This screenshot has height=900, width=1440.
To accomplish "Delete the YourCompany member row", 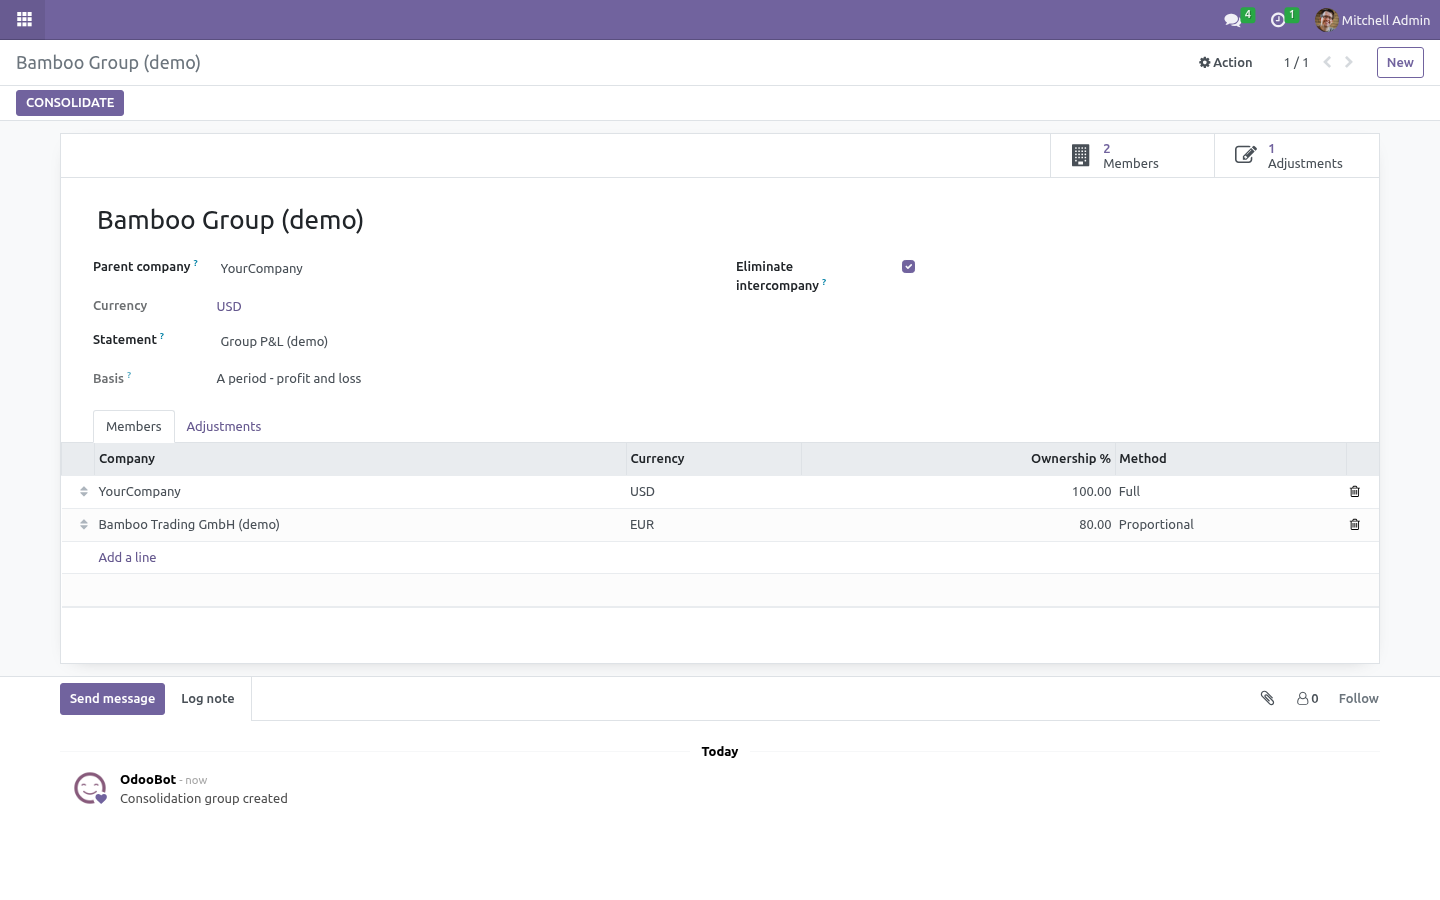I will (1355, 492).
